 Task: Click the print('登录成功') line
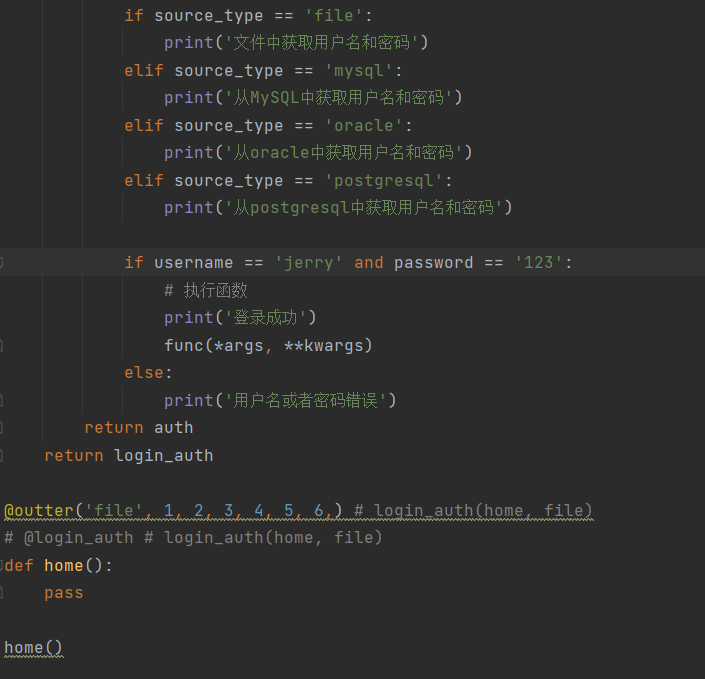[x=240, y=317]
